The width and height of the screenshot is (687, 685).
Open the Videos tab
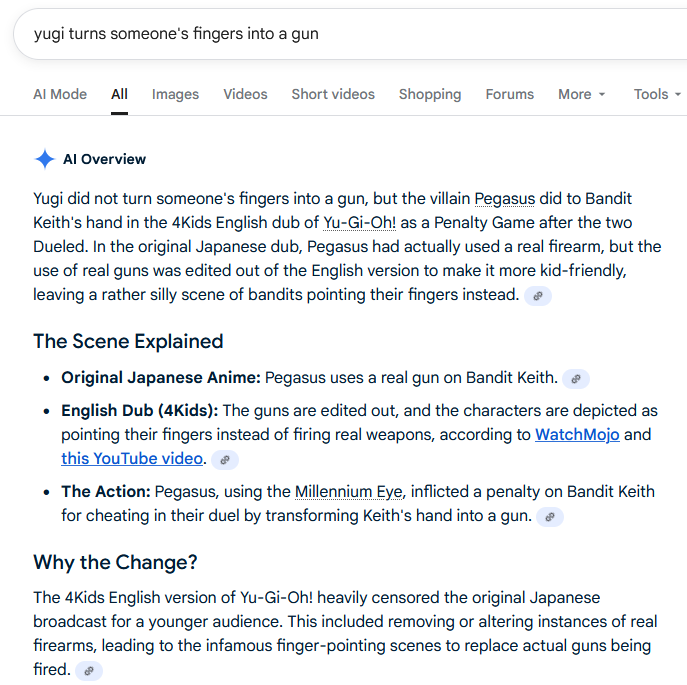pyautogui.click(x=245, y=94)
